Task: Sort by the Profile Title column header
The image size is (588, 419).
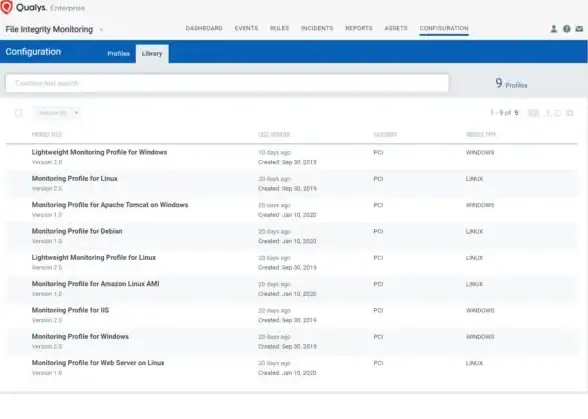Action: tap(46, 134)
